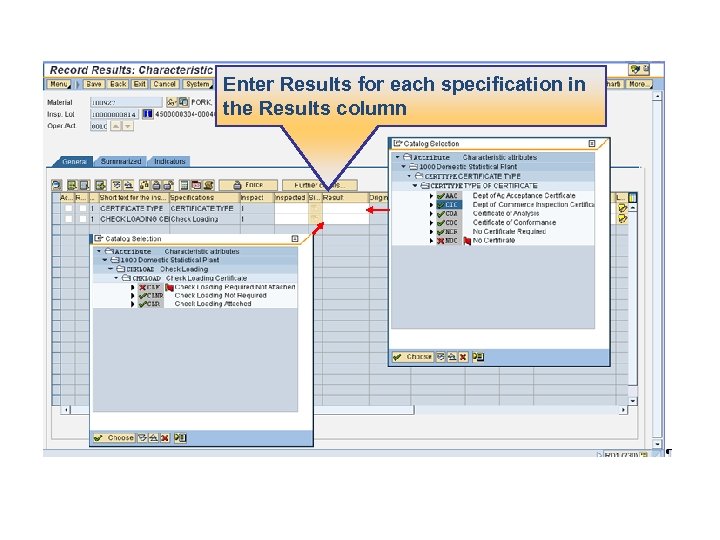Click the table column settings icon at right
The image size is (720, 540).
tap(632, 198)
